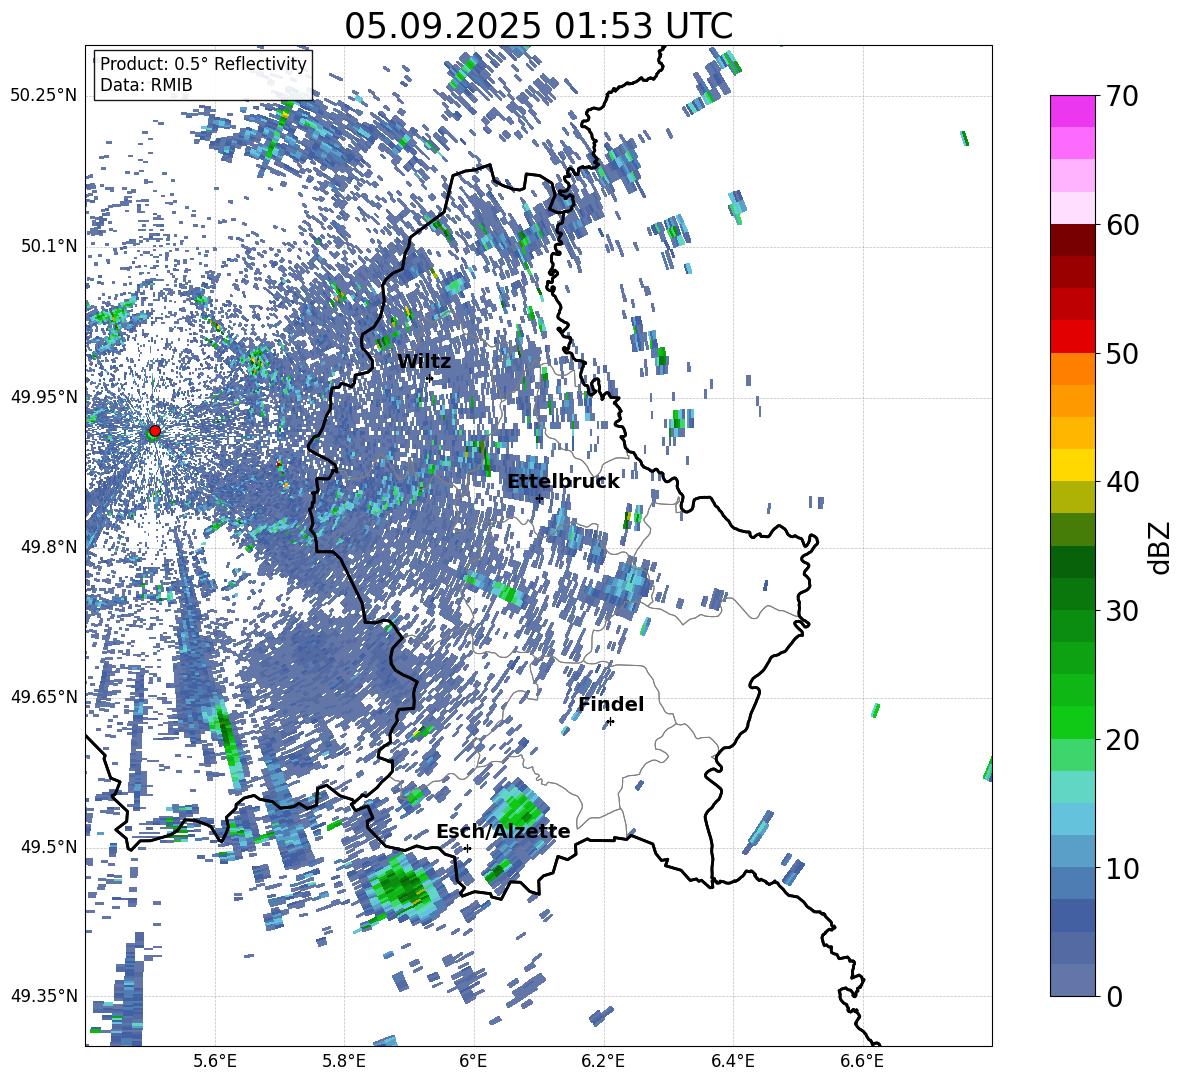Click colorbar tick label 60
The width and height of the screenshot is (1184, 1081).
click(1123, 225)
